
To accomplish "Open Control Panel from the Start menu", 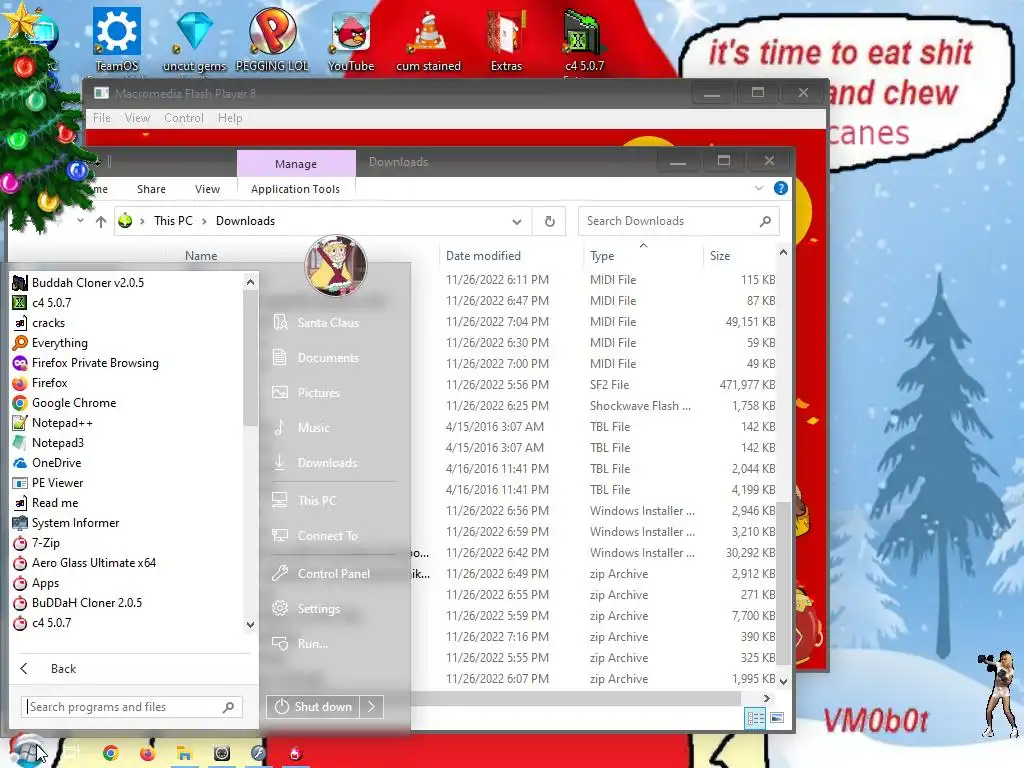I will (x=334, y=574).
